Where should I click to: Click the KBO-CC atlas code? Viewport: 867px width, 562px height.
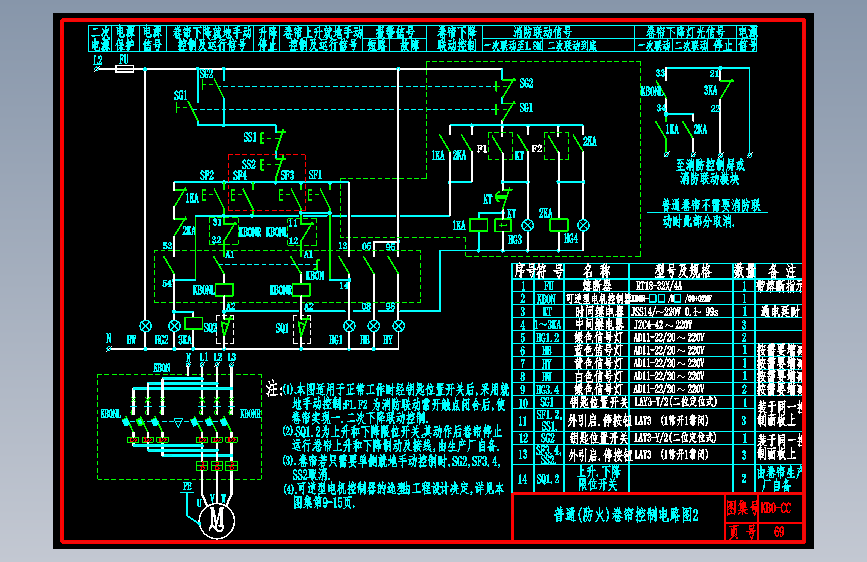[776, 508]
